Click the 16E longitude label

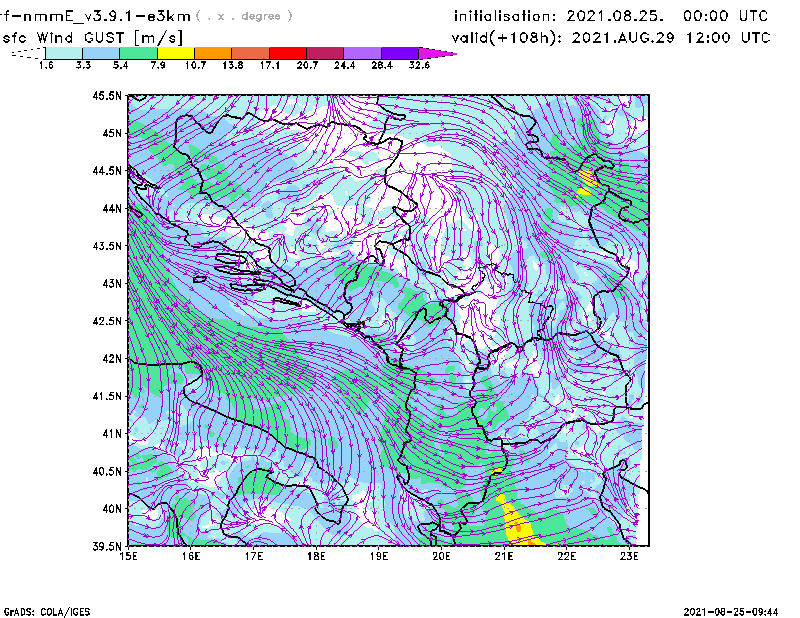pyautogui.click(x=191, y=556)
